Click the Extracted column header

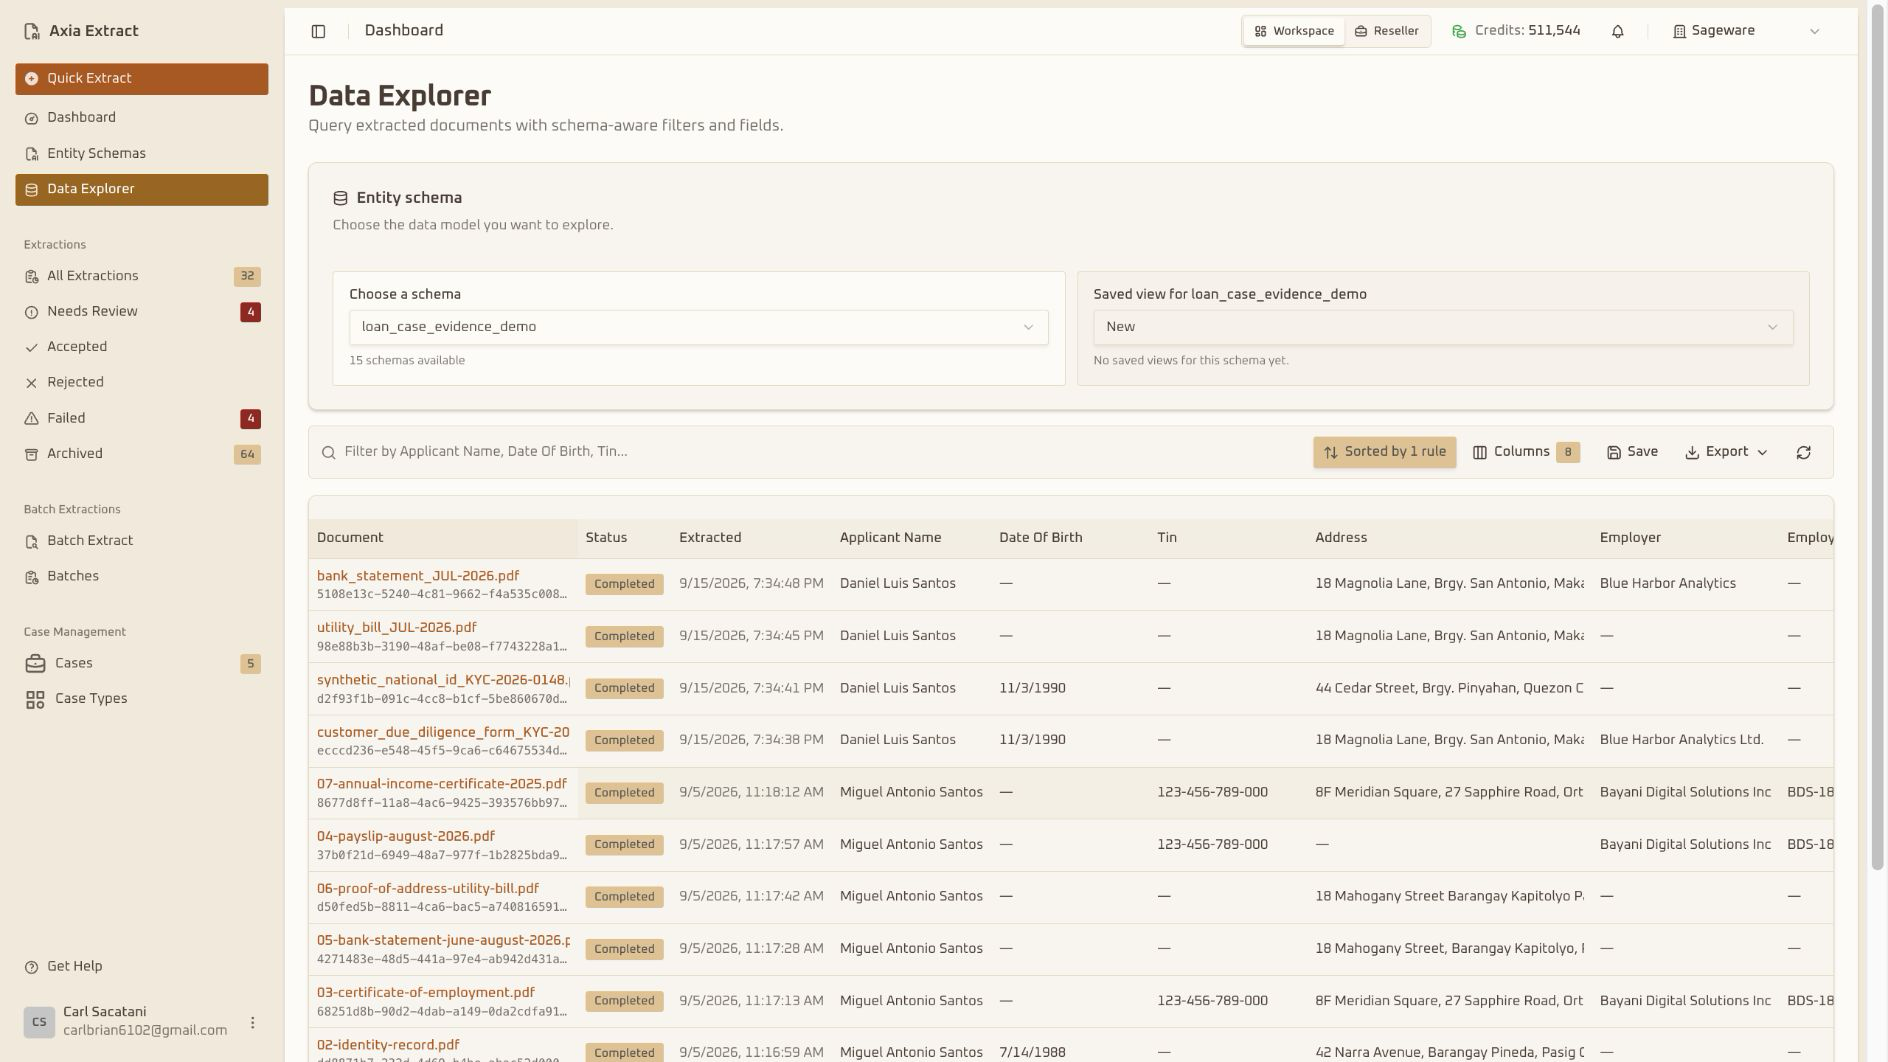710,538
